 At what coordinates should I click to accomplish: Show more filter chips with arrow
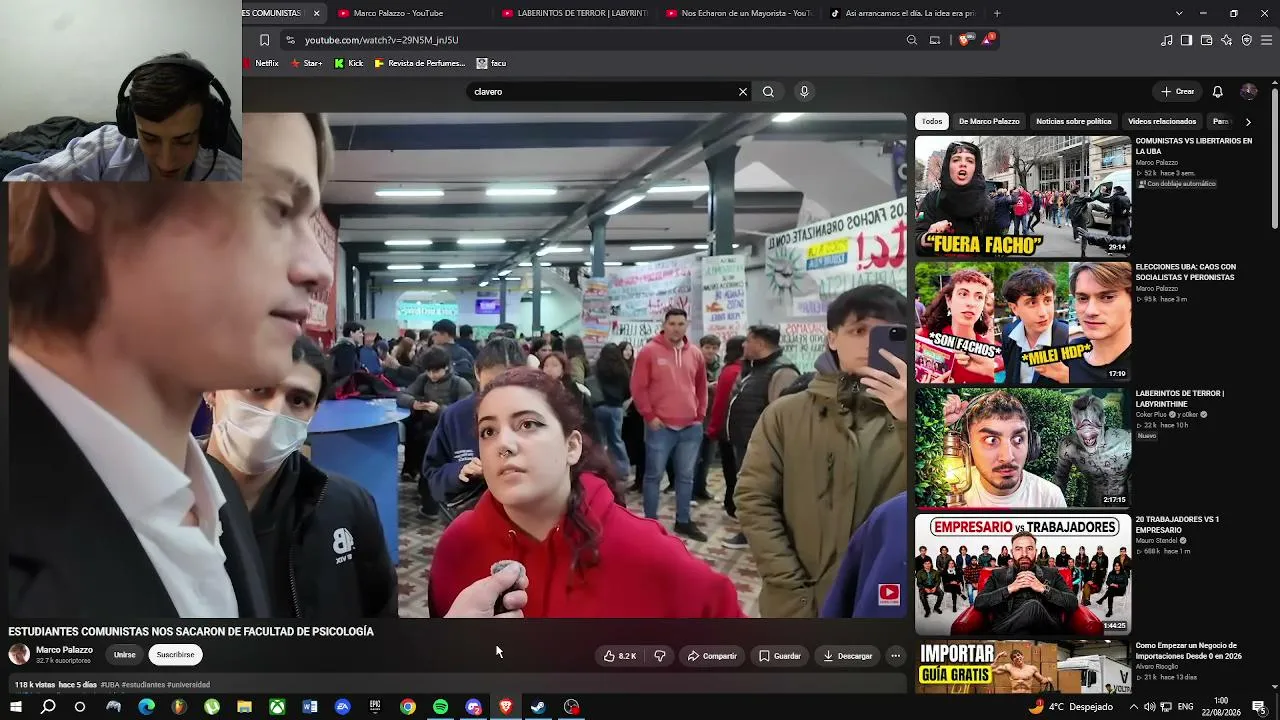click(x=1248, y=122)
